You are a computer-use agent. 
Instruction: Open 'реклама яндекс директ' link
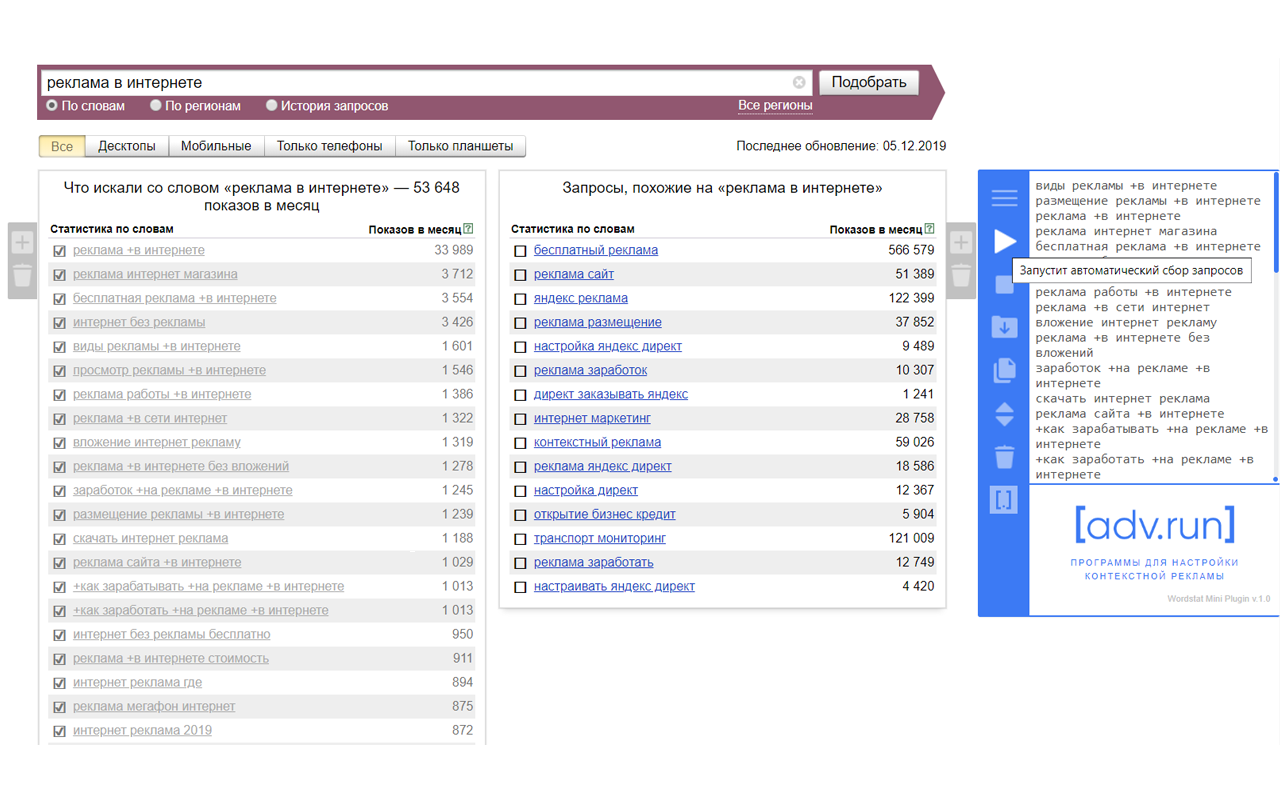click(x=603, y=466)
